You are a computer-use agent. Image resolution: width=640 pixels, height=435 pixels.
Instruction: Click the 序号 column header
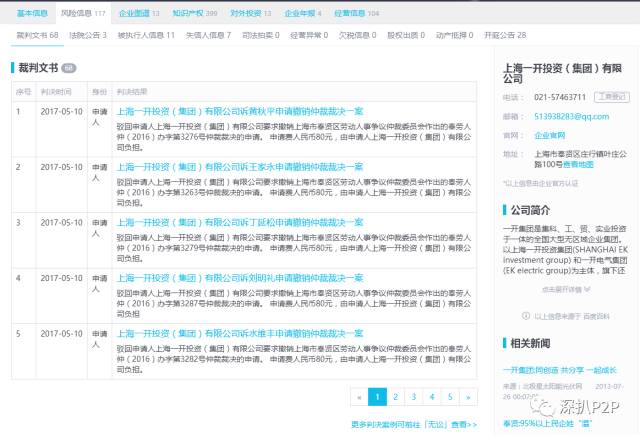(x=24, y=92)
